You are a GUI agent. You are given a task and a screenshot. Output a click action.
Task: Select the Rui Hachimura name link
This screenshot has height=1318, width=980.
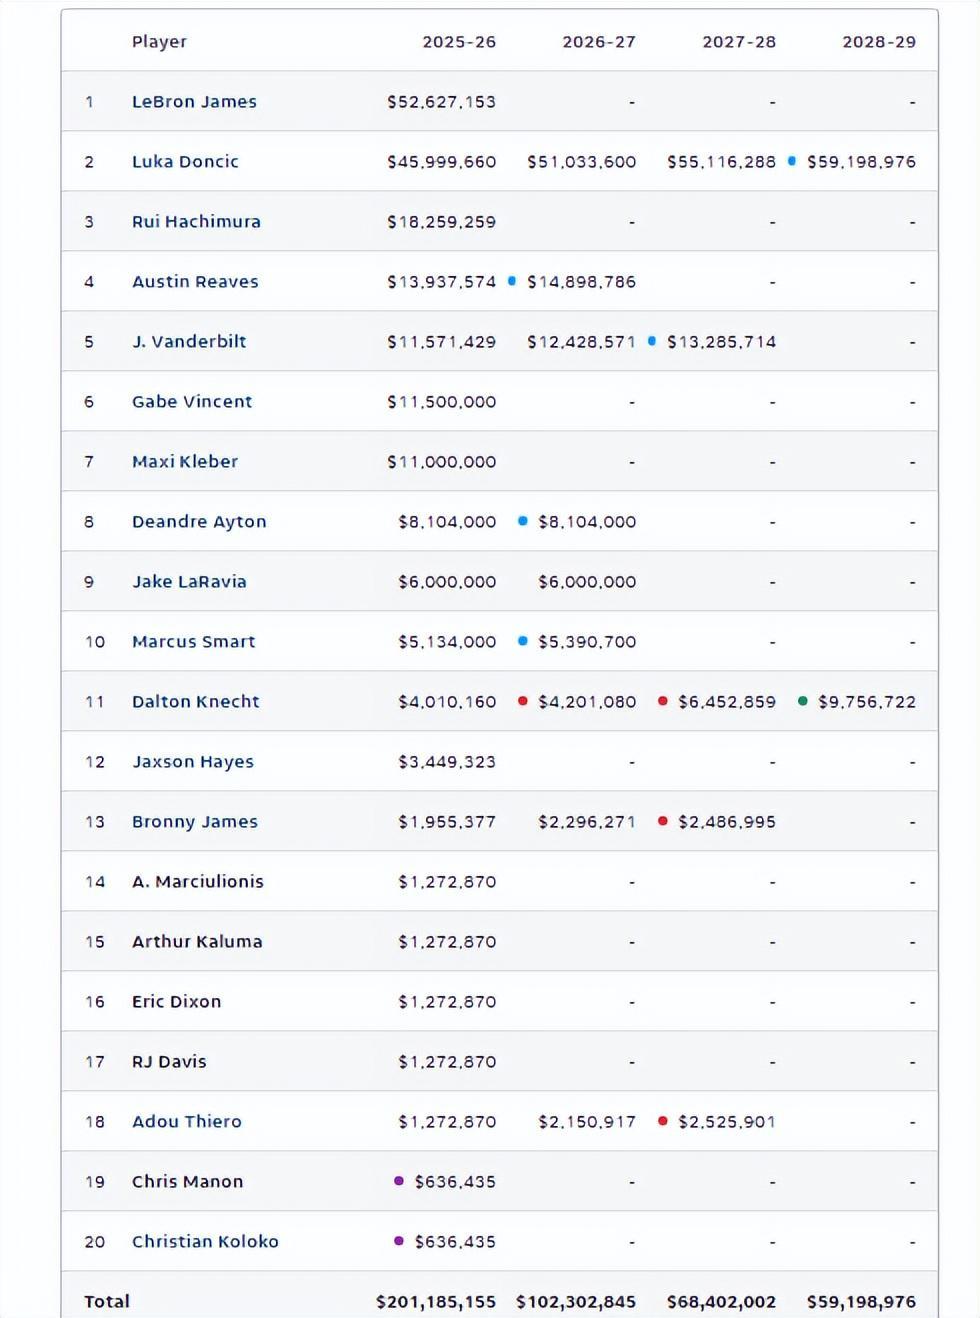tap(196, 222)
